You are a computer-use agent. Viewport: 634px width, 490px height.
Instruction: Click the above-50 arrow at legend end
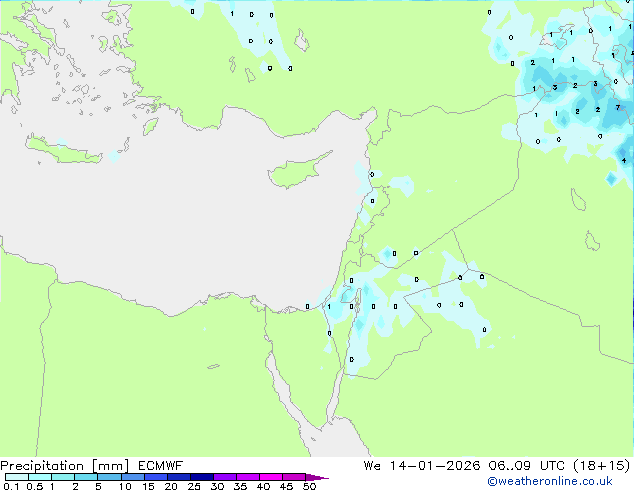pyautogui.click(x=317, y=477)
